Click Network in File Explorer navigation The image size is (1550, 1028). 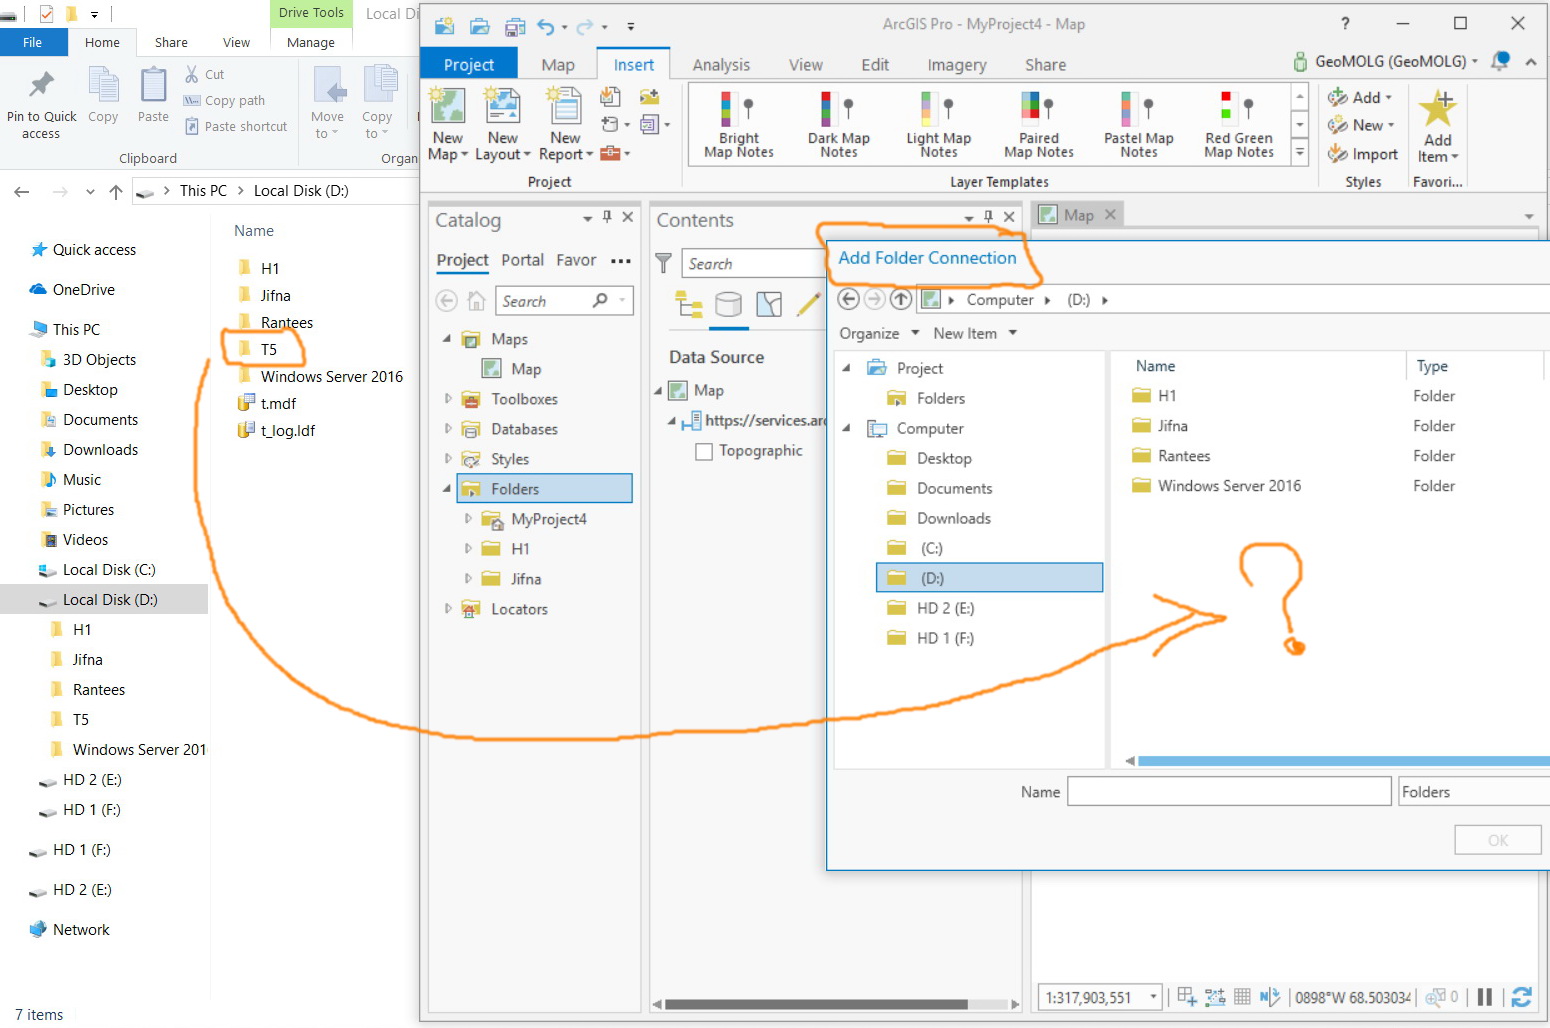[70, 929]
